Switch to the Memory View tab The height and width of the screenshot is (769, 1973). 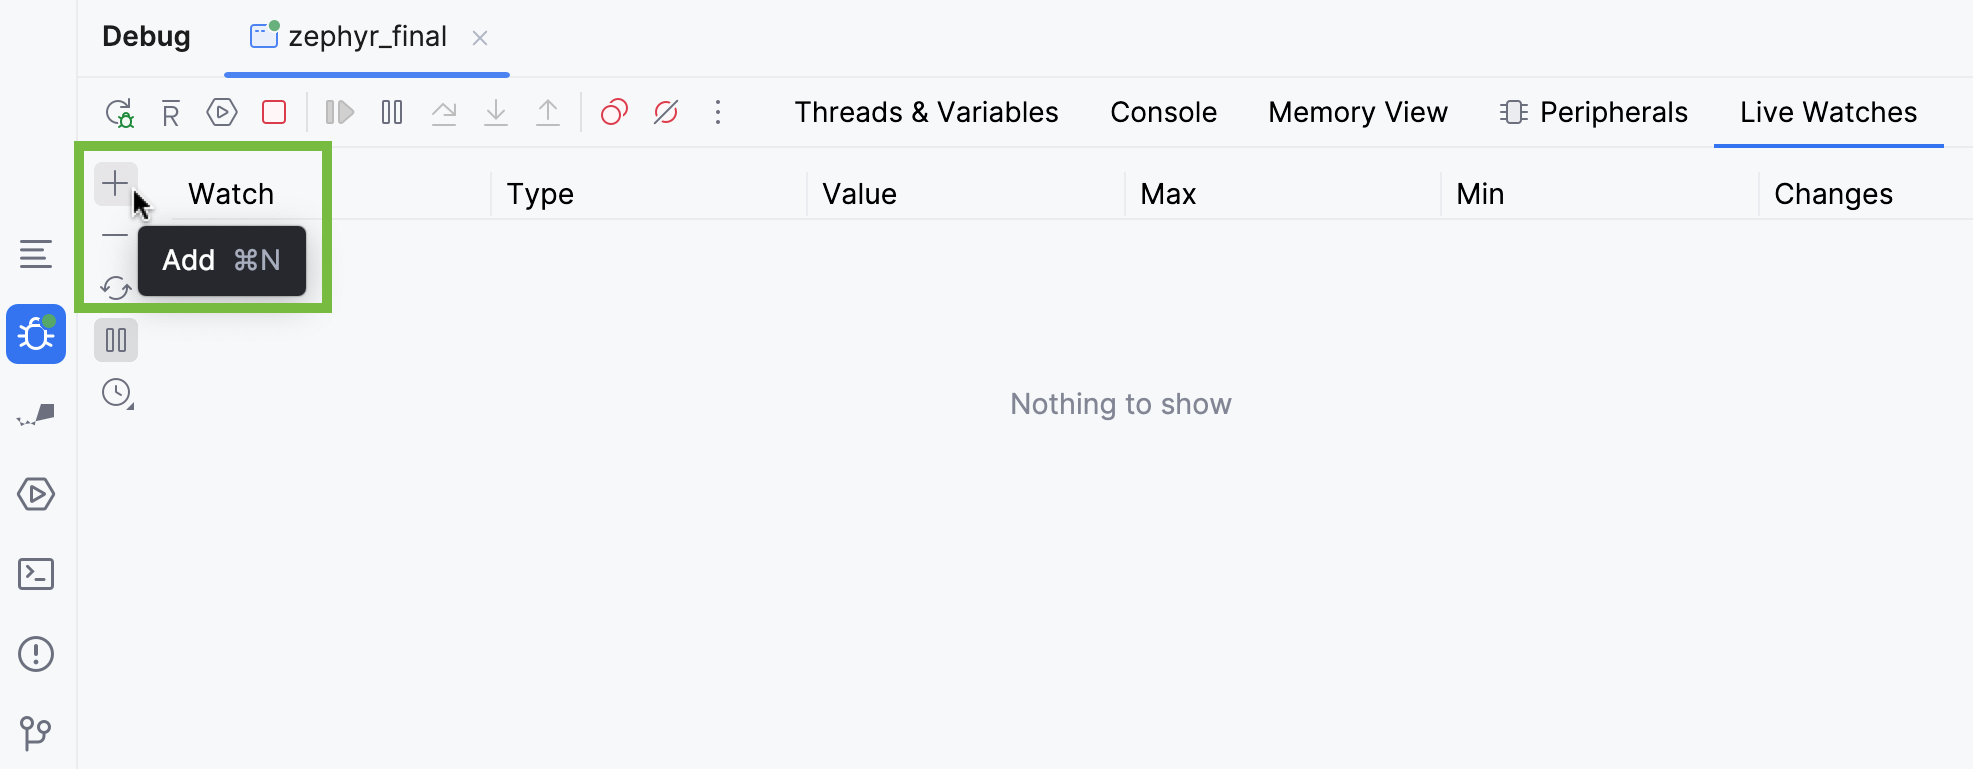(x=1357, y=112)
